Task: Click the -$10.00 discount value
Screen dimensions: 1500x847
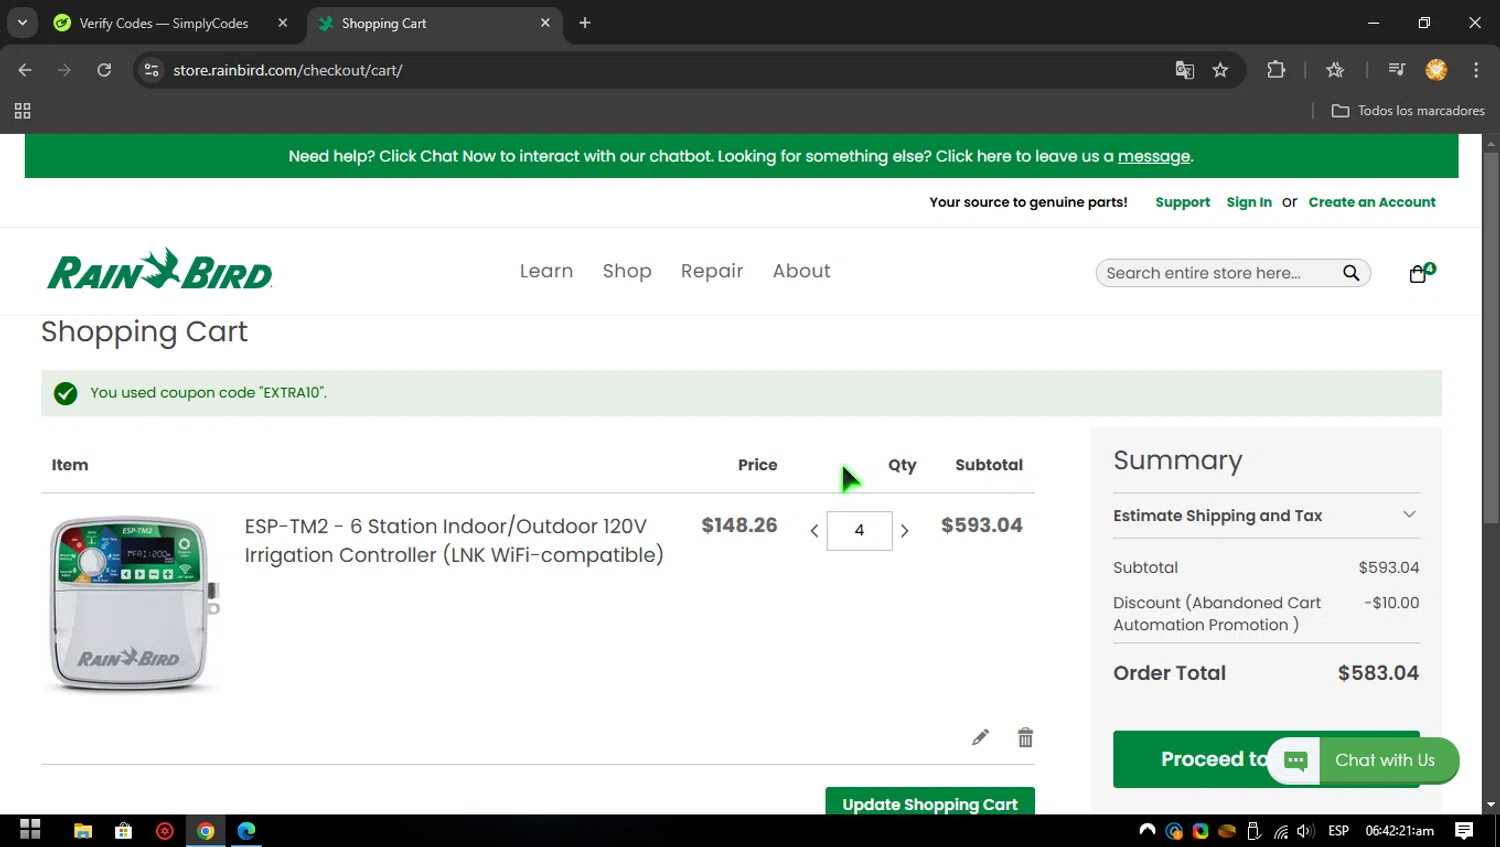Action: pyautogui.click(x=1392, y=603)
